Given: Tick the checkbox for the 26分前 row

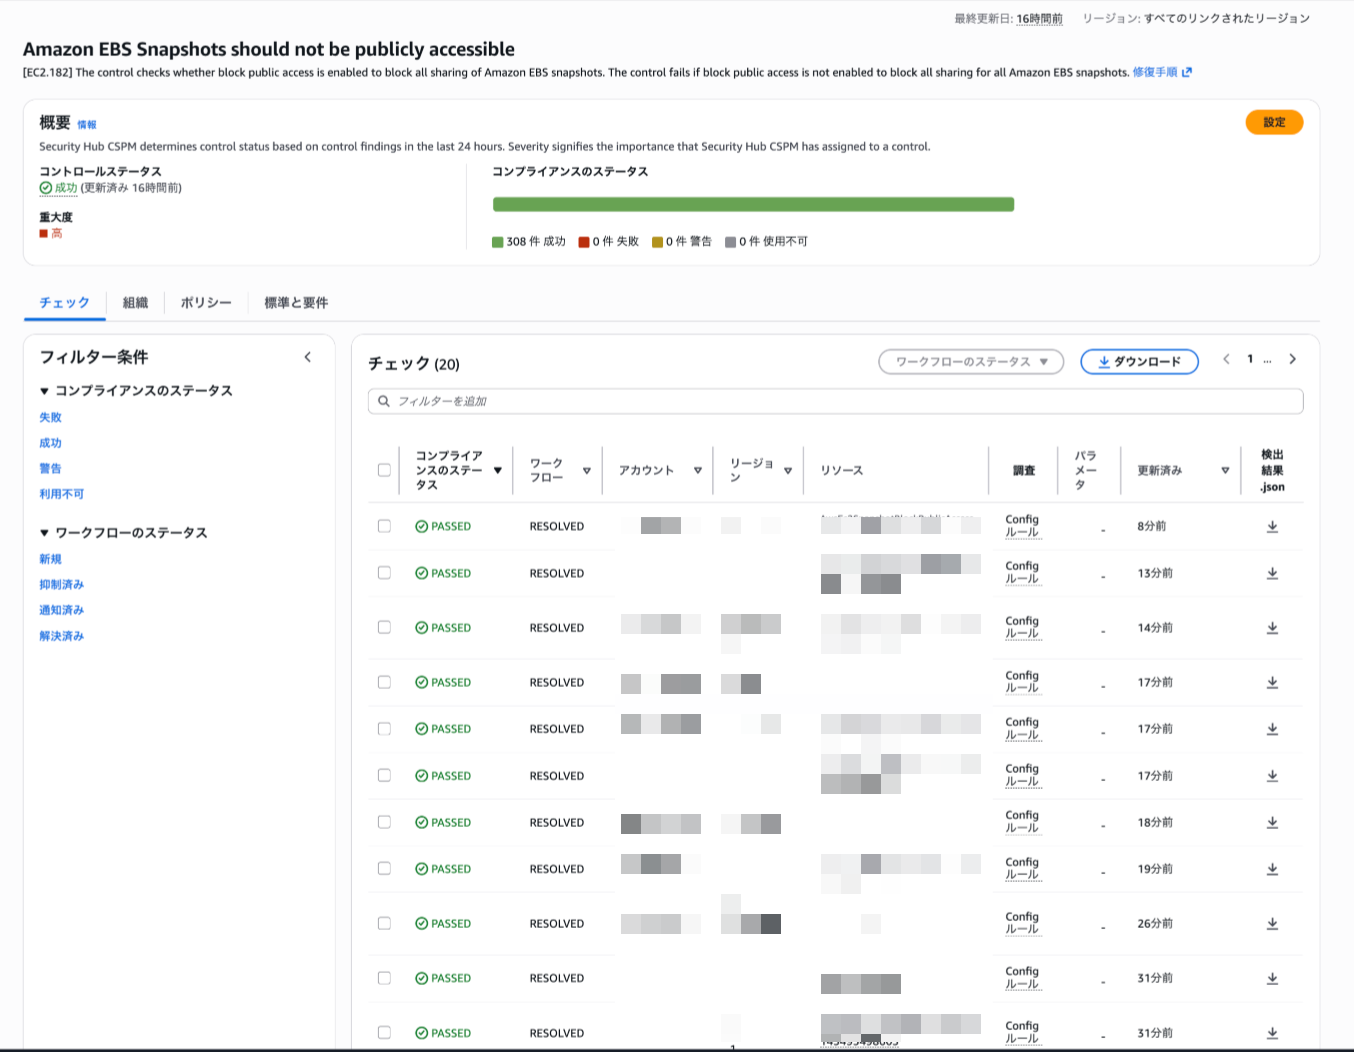Looking at the screenshot, I should pyautogui.click(x=384, y=924).
